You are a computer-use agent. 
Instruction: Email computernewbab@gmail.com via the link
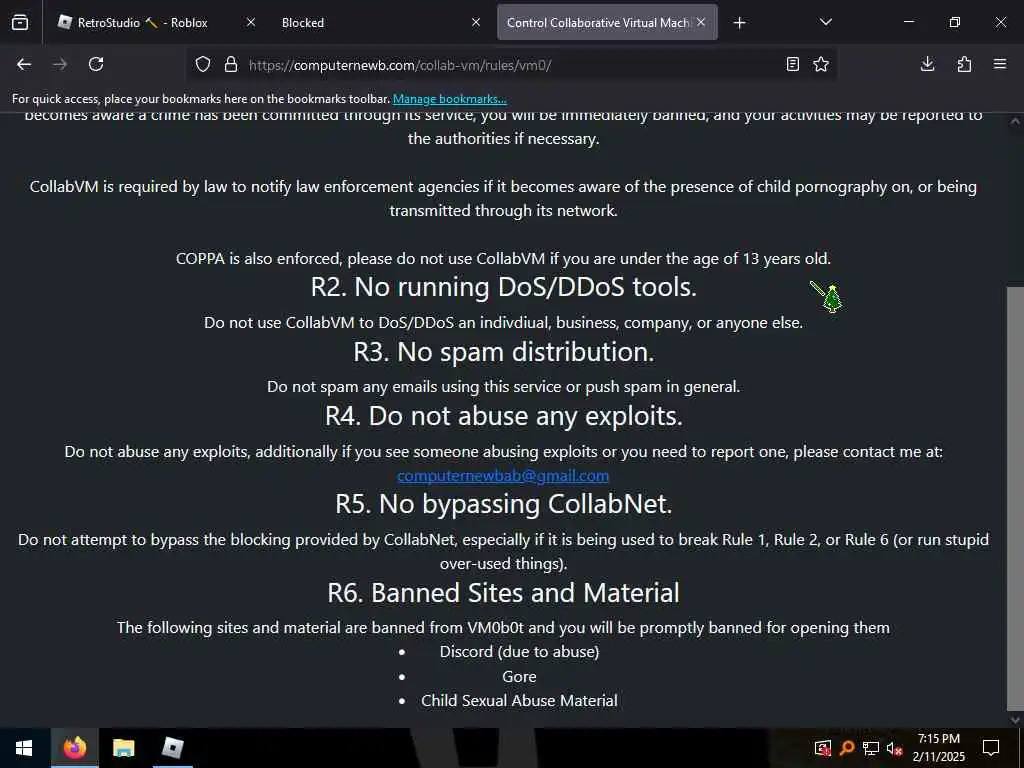point(503,475)
